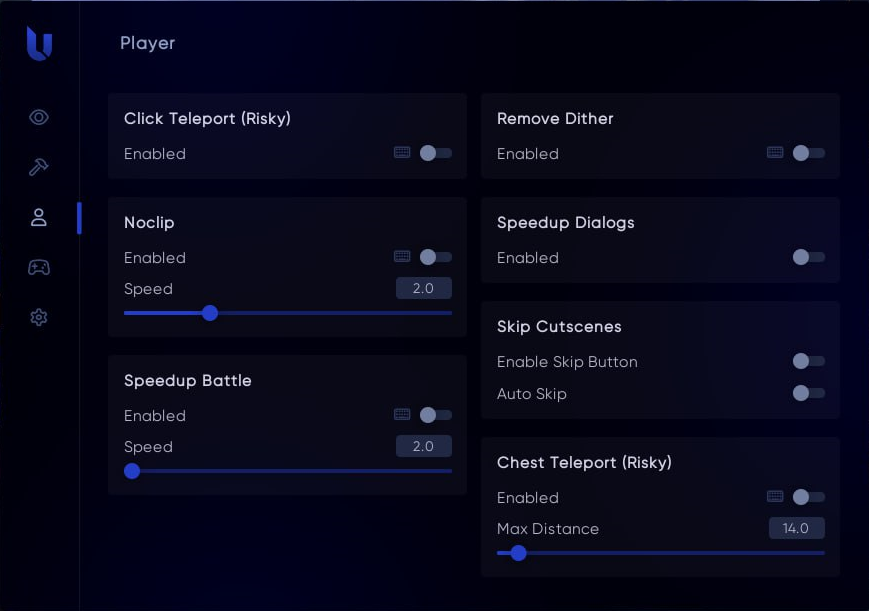This screenshot has height=611, width=869.
Task: Click the Speedup Battle hotkey keyboard icon
Action: tap(402, 415)
